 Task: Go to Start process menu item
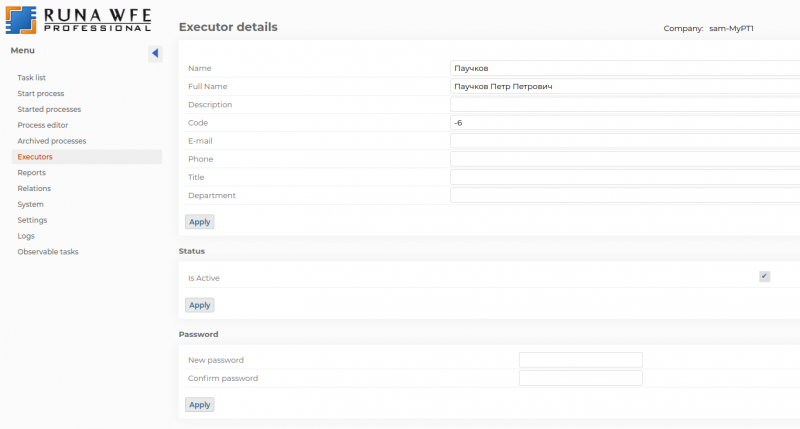[x=41, y=93]
